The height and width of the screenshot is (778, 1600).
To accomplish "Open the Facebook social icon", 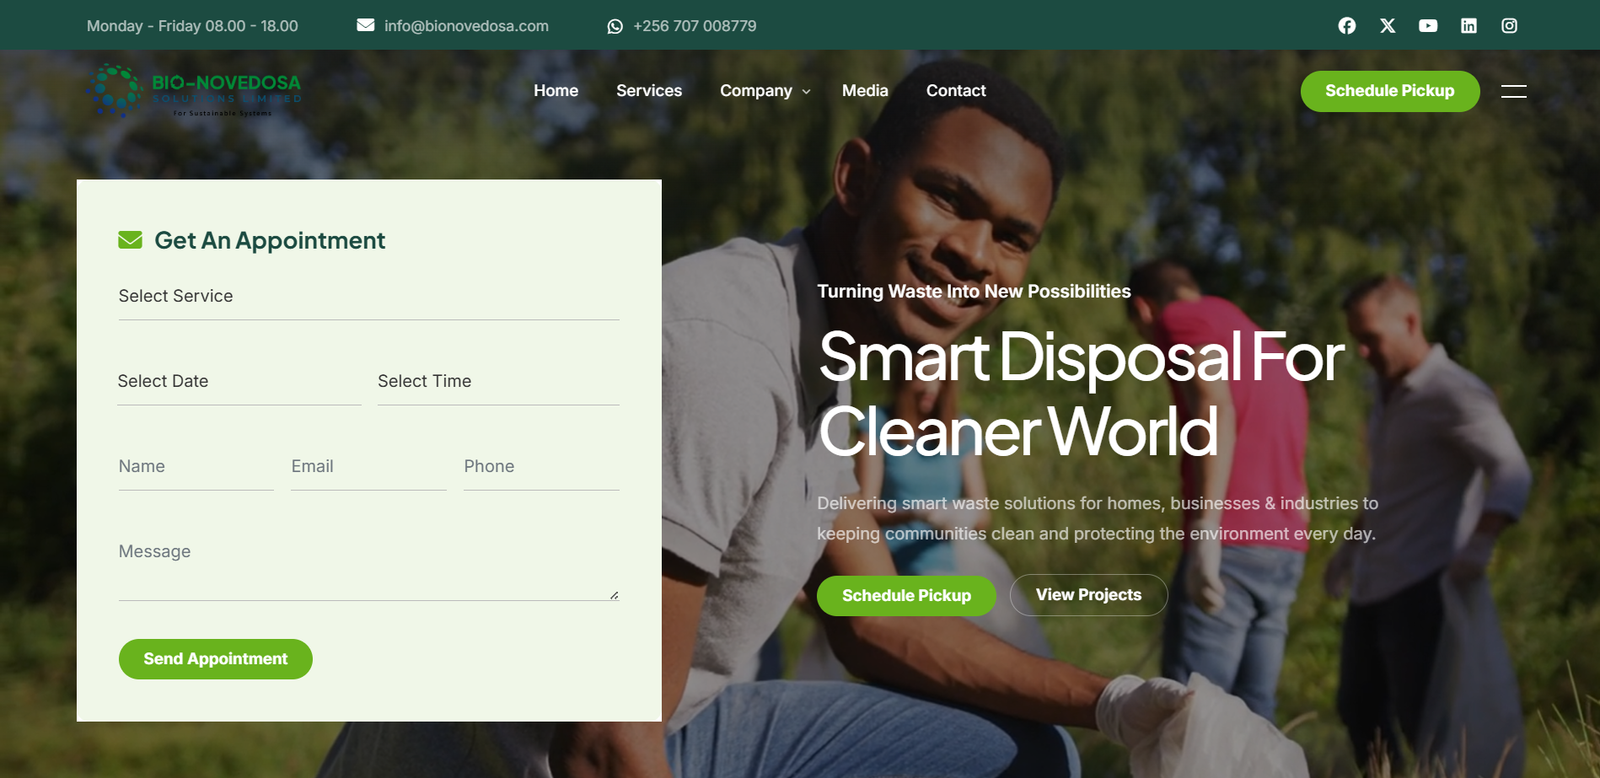I will point(1347,26).
